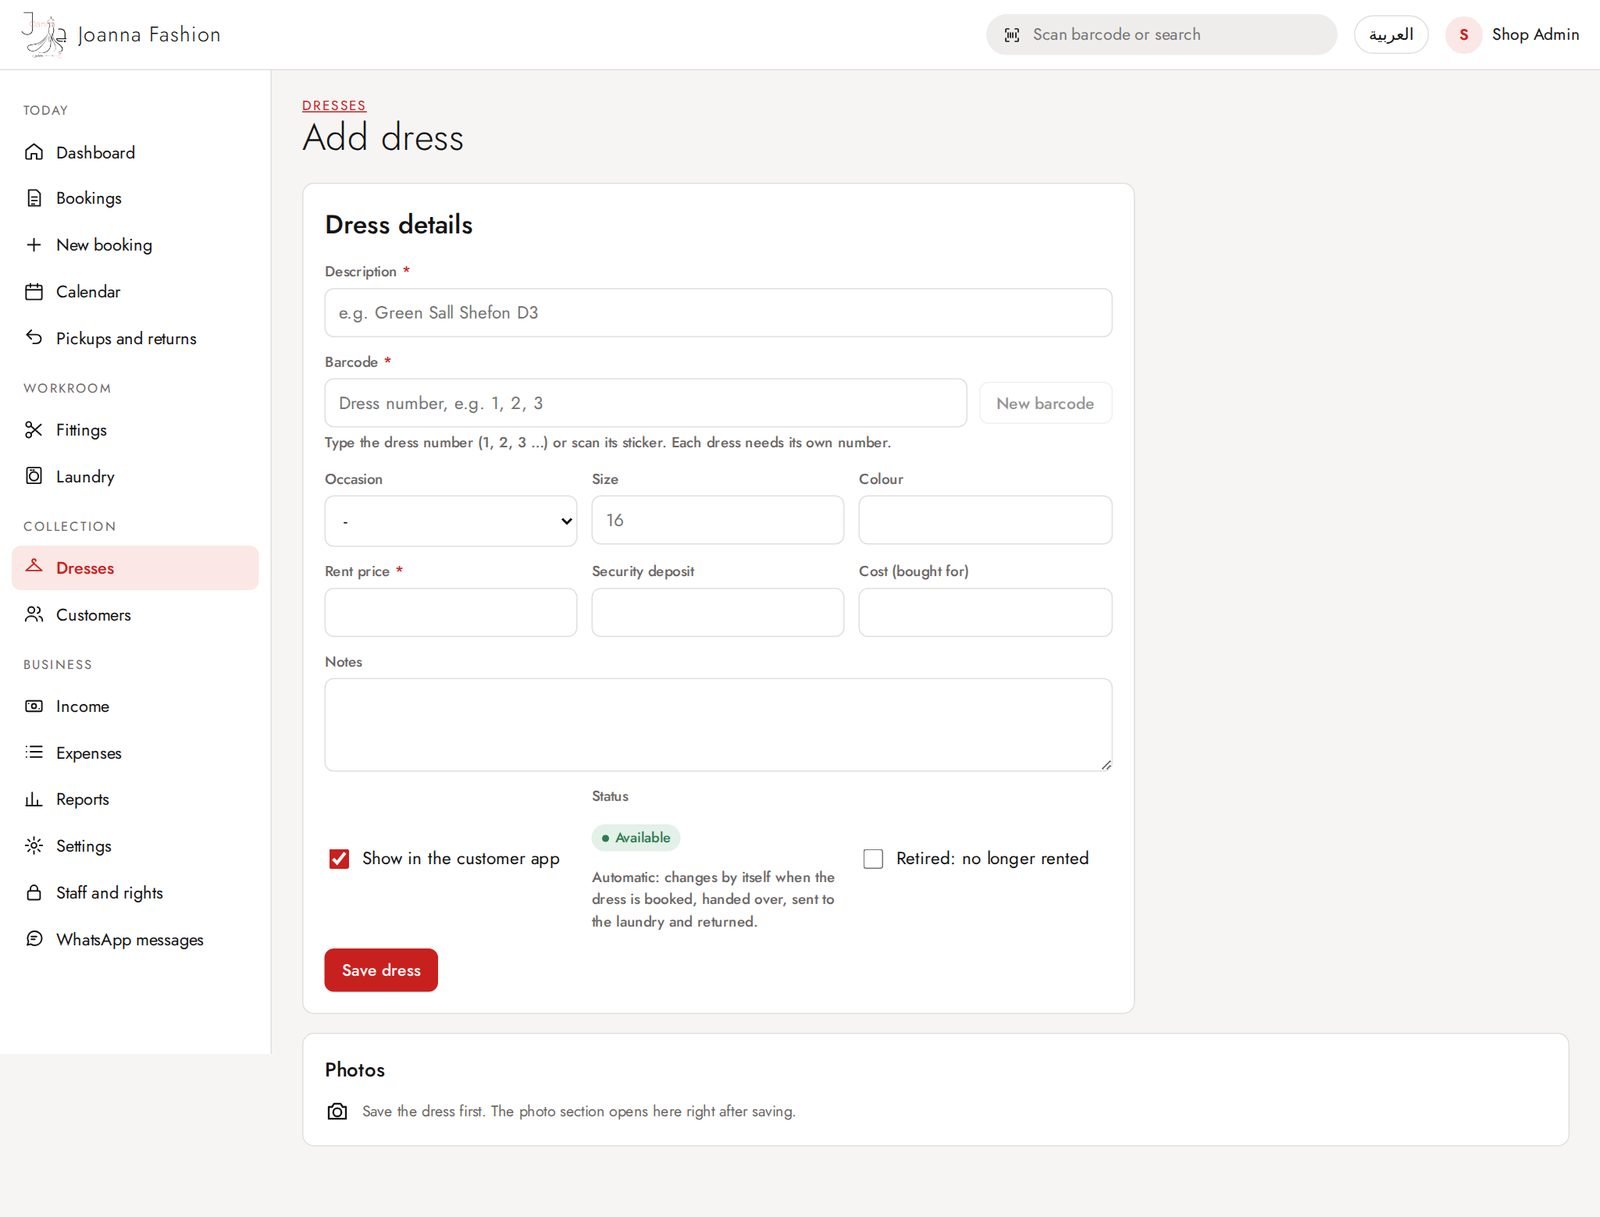Open the Reports page

click(x=135, y=799)
